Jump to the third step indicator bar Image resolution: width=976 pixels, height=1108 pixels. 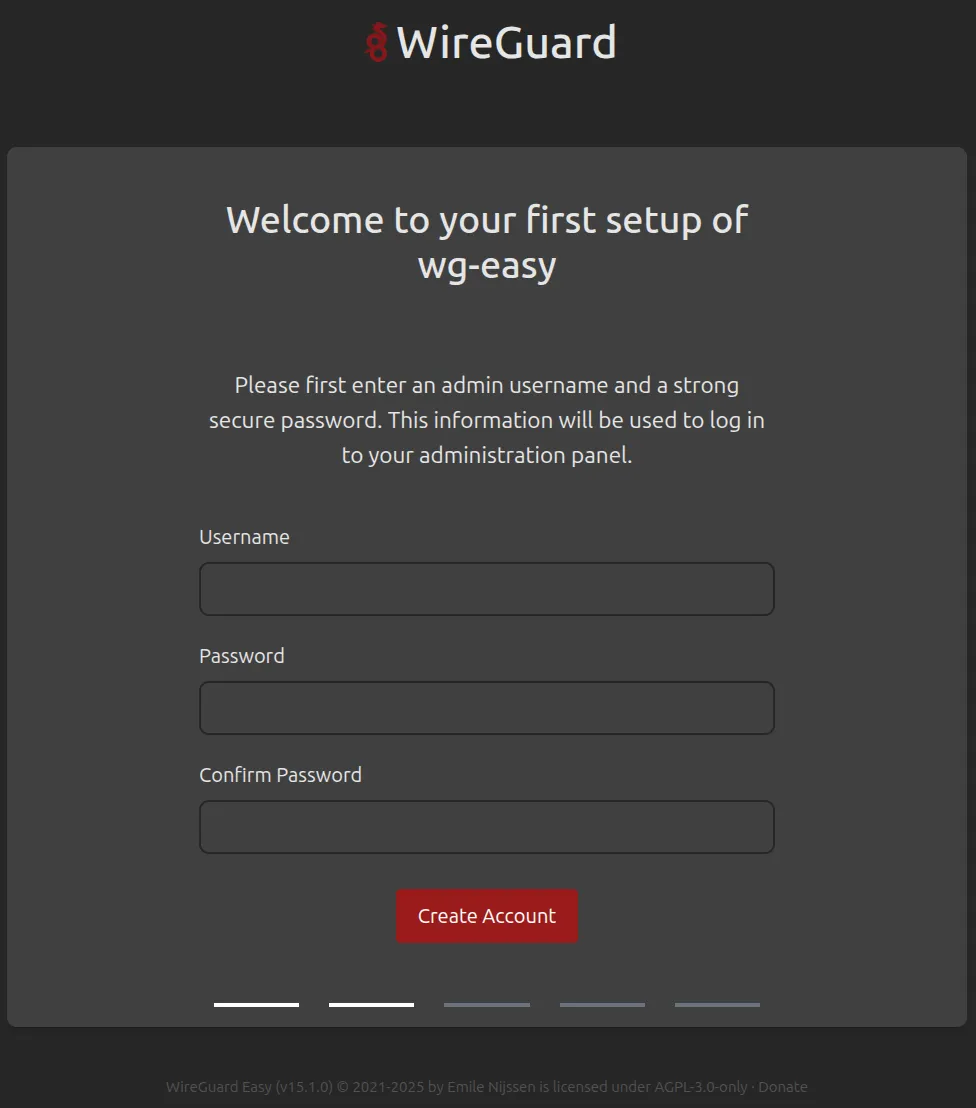[487, 1004]
